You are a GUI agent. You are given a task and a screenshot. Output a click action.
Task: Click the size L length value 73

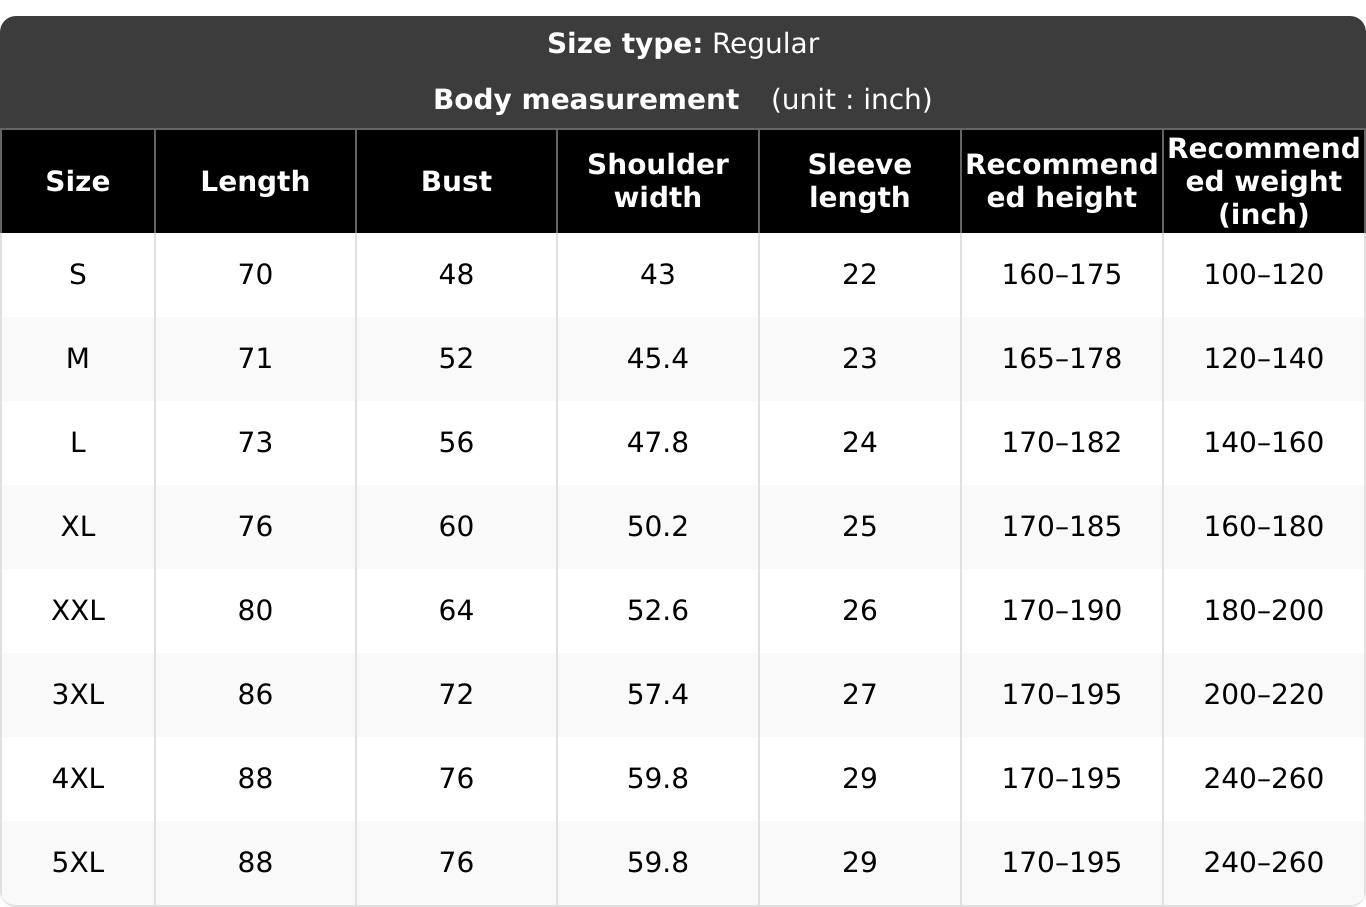pos(255,443)
